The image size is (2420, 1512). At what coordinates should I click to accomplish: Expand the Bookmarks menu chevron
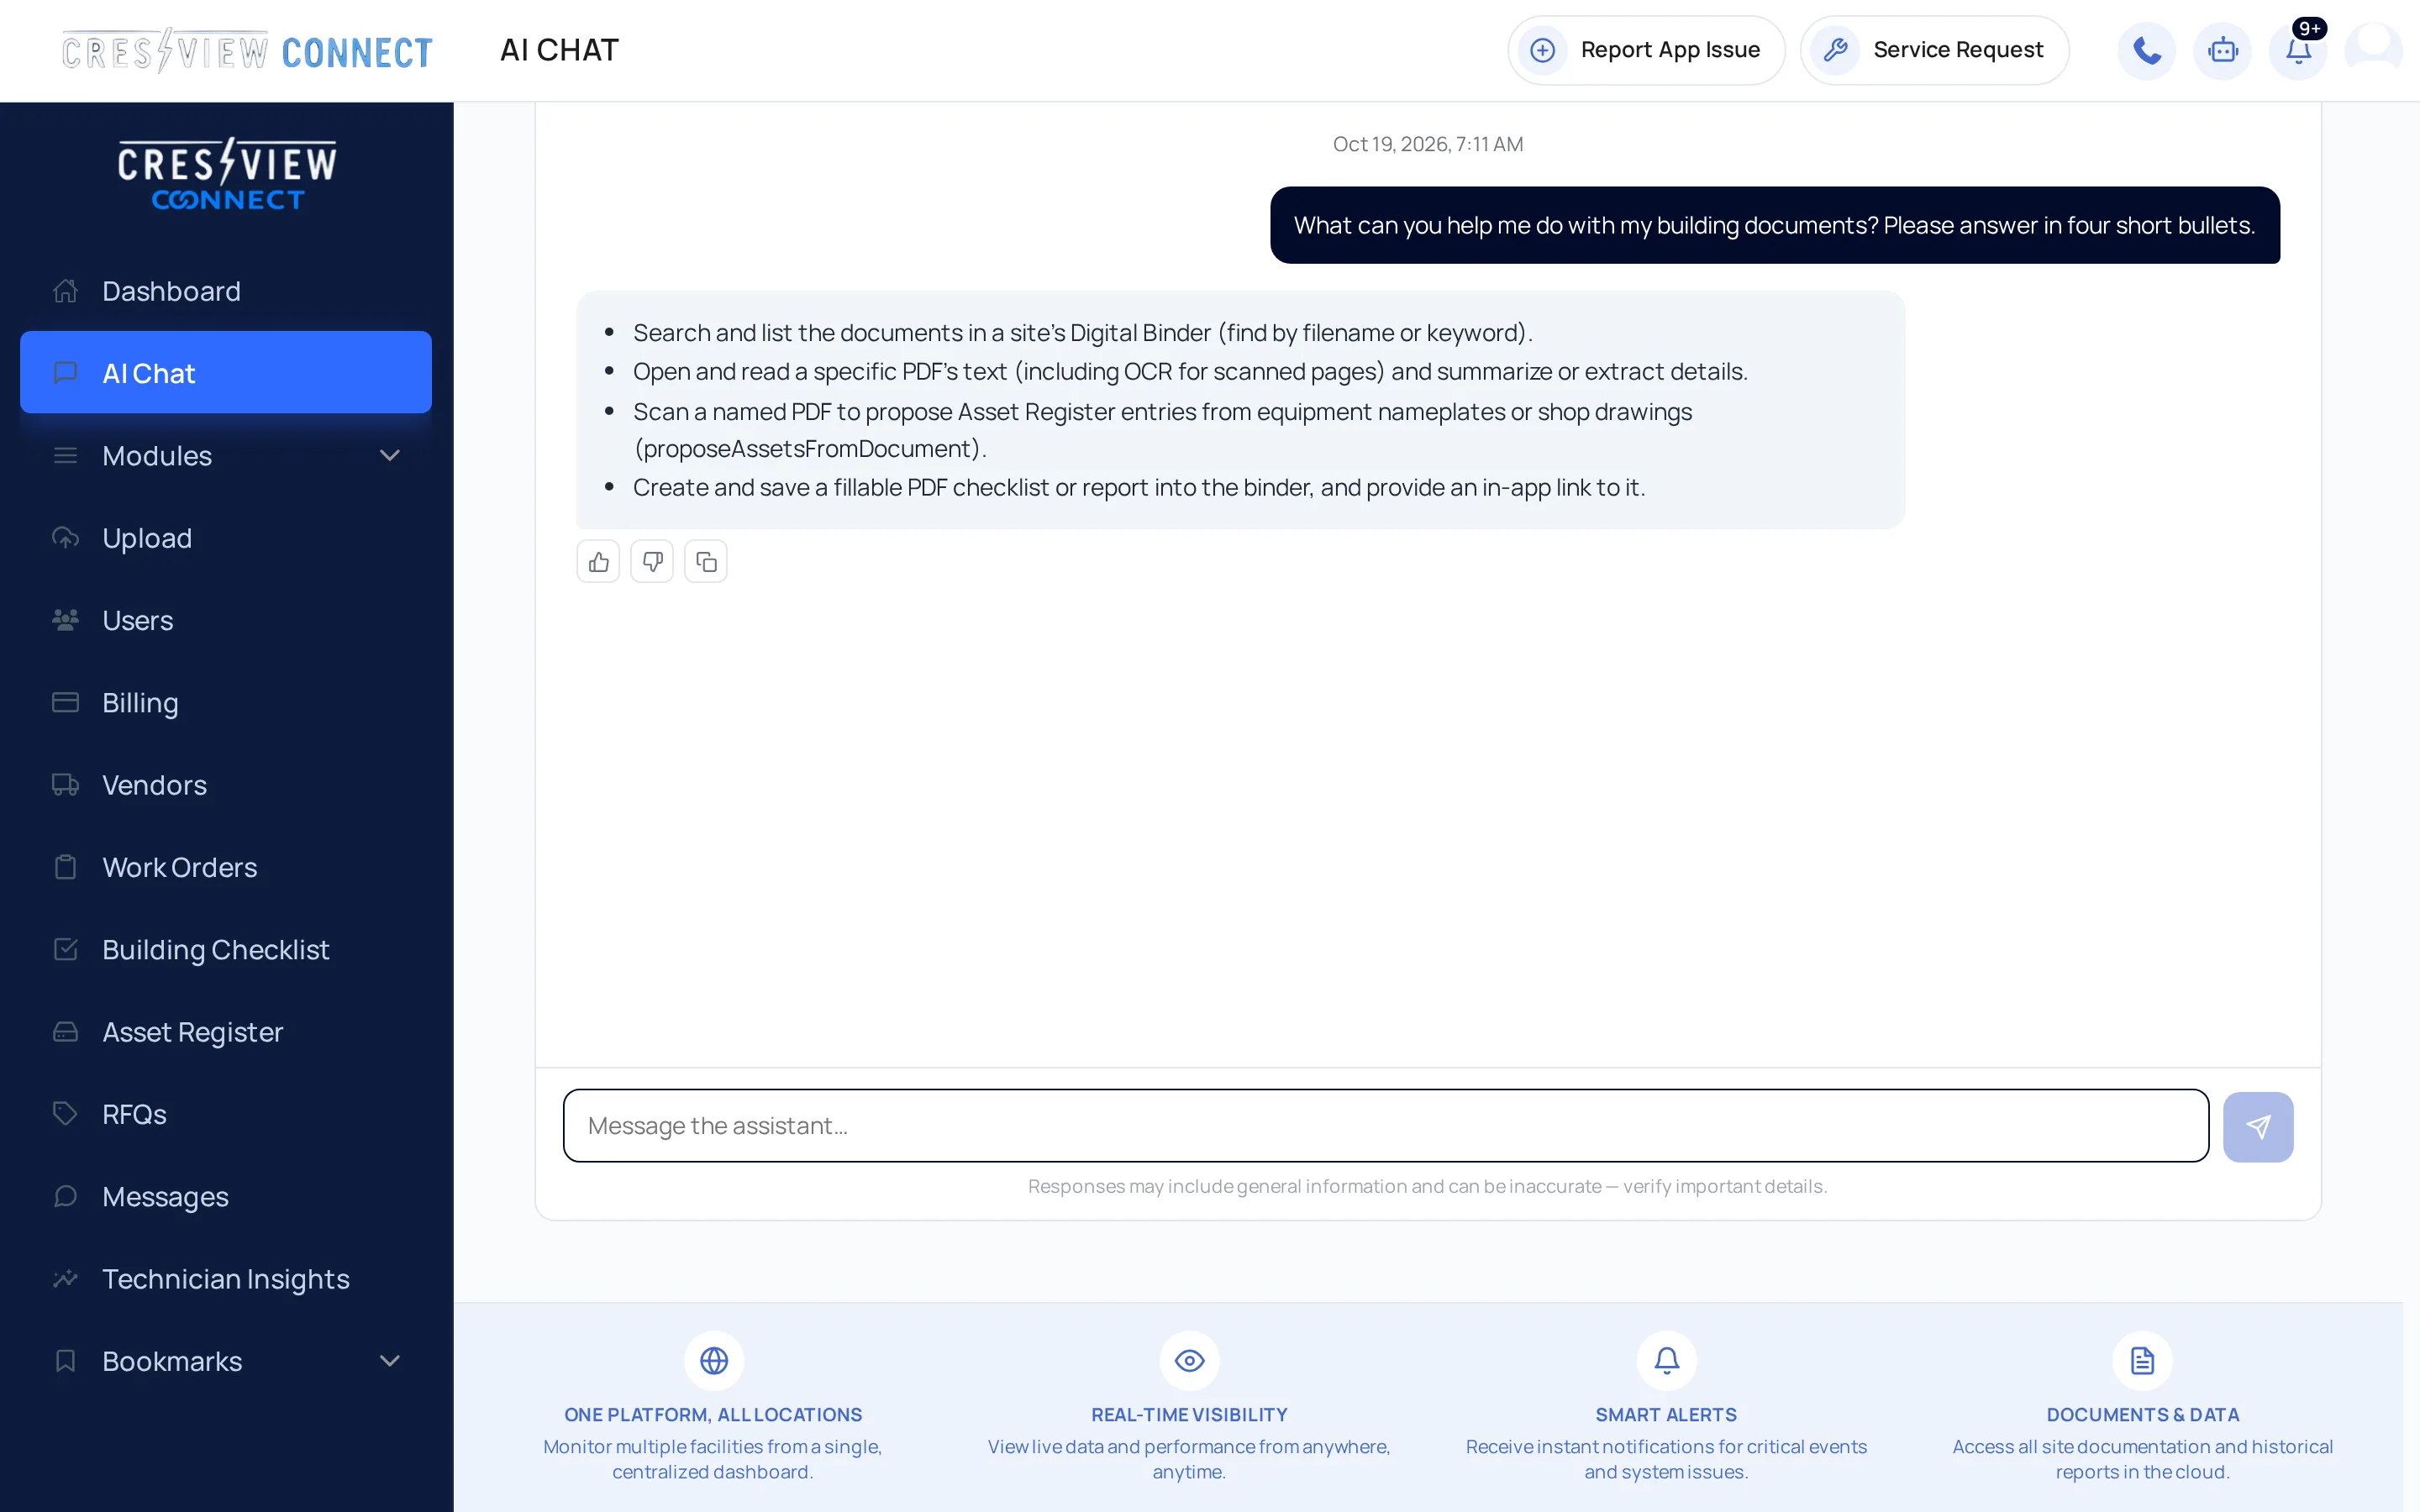(x=390, y=1361)
